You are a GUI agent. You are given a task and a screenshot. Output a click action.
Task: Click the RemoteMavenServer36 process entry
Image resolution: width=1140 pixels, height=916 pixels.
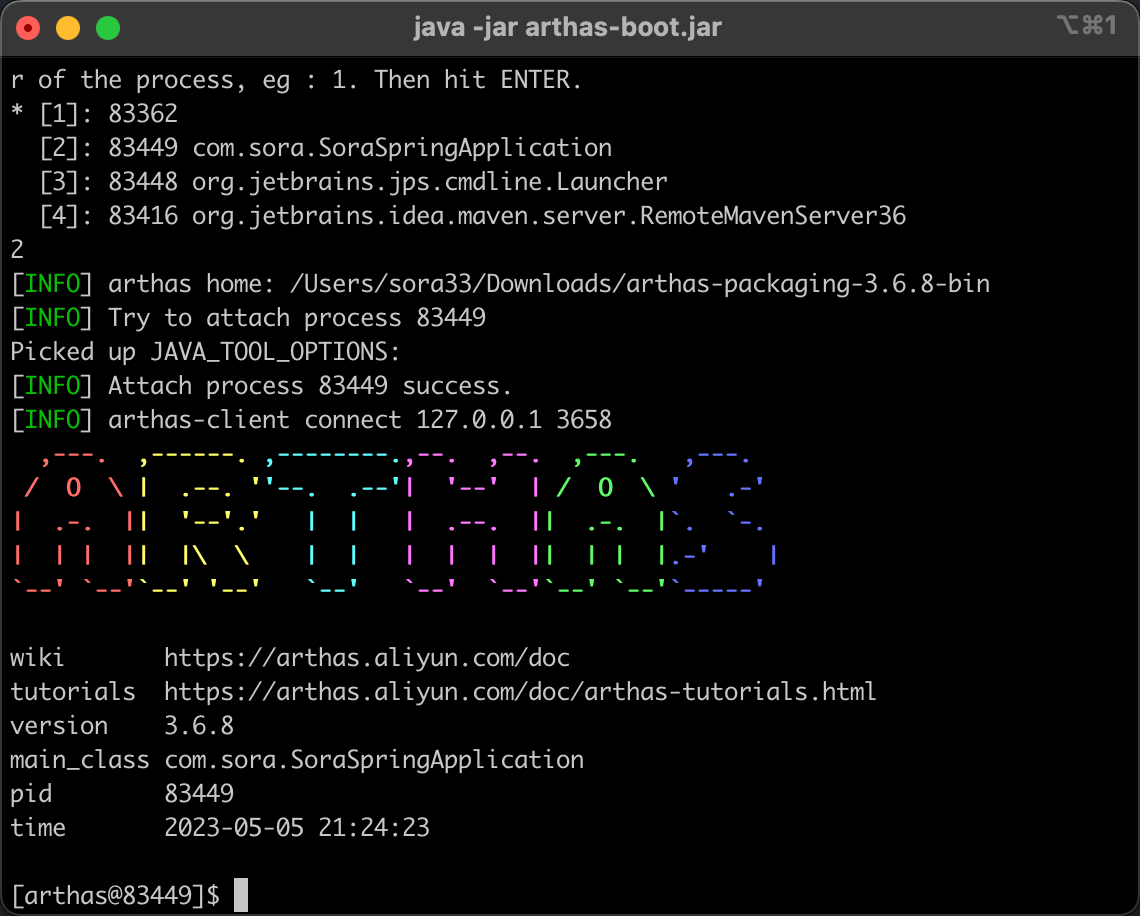[549, 216]
